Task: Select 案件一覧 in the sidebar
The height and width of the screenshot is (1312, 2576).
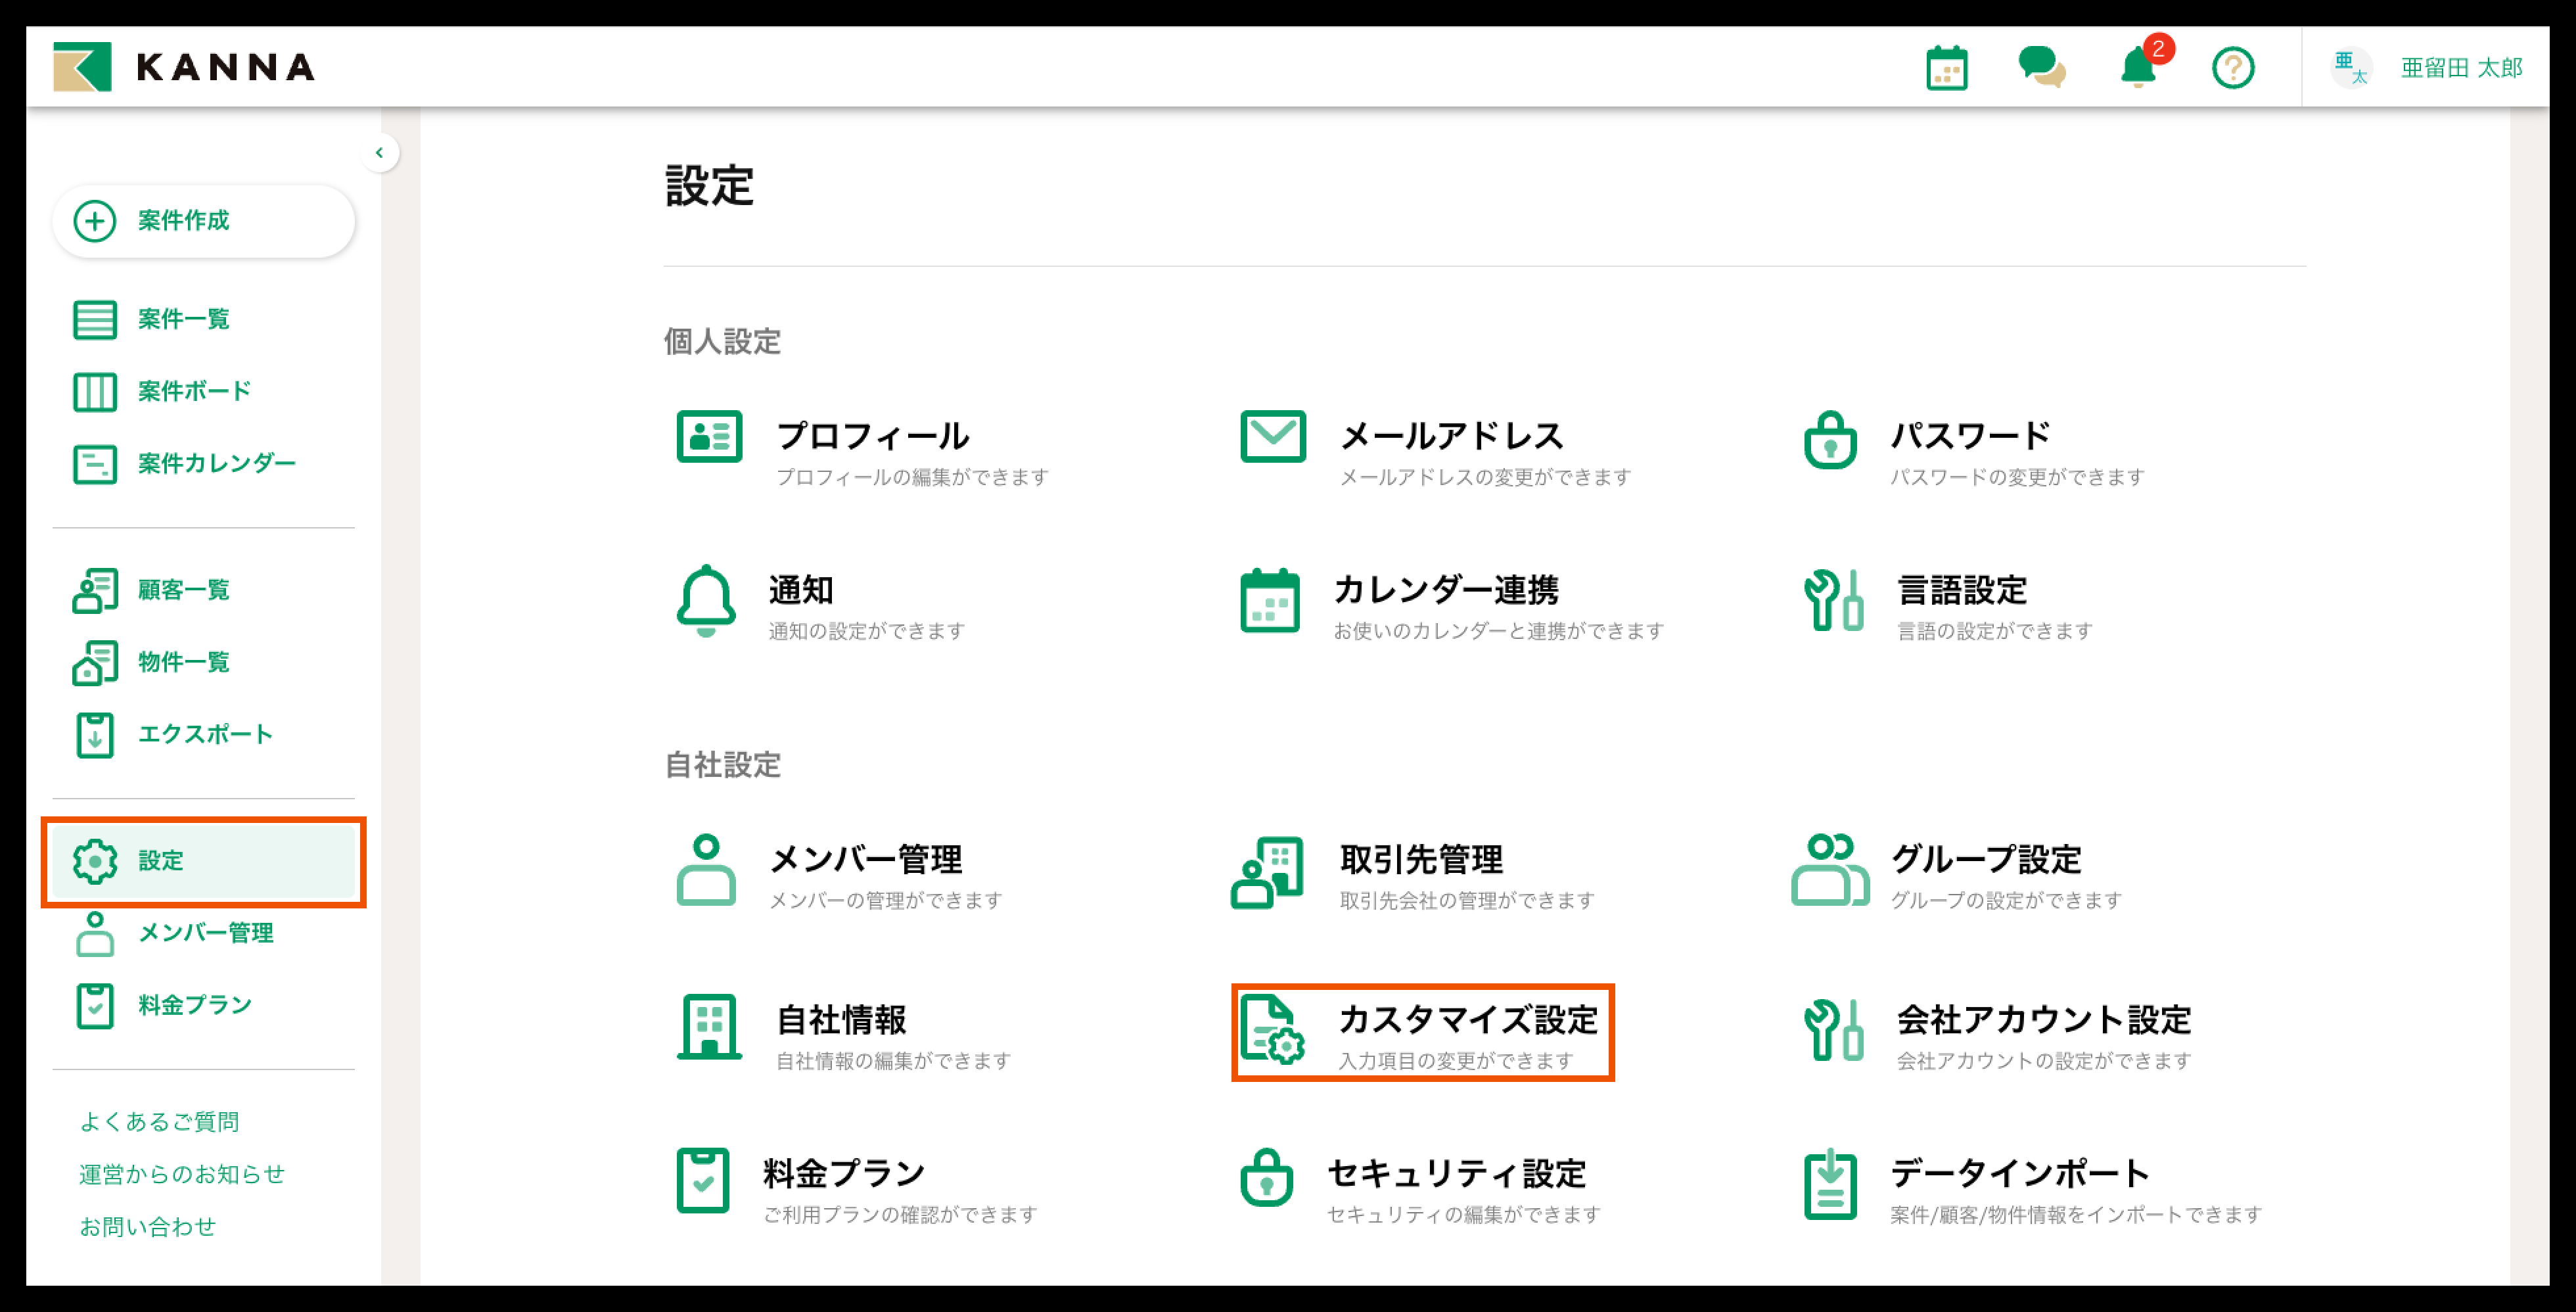Action: coord(183,319)
